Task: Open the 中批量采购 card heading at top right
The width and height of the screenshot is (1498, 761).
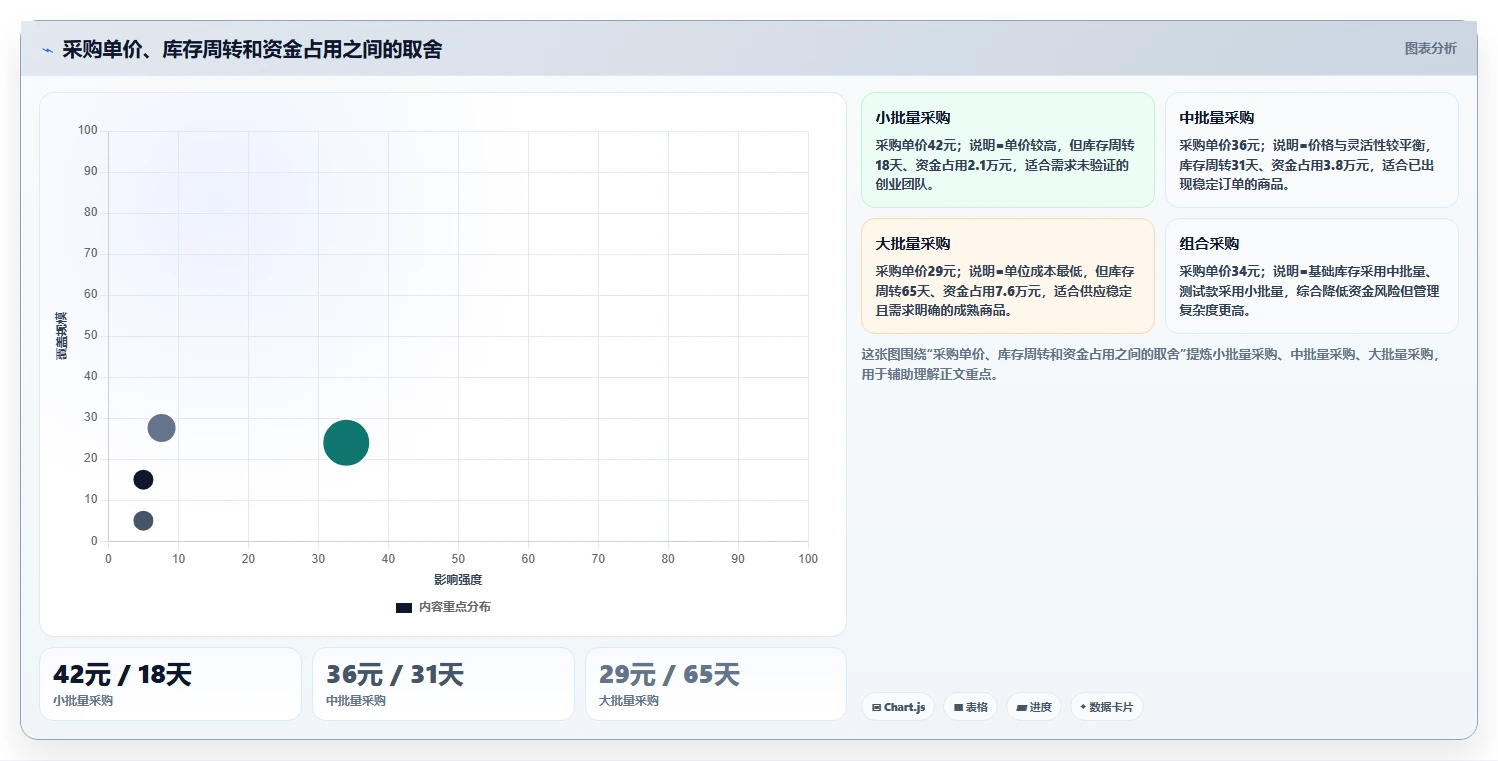Action: pos(1216,117)
